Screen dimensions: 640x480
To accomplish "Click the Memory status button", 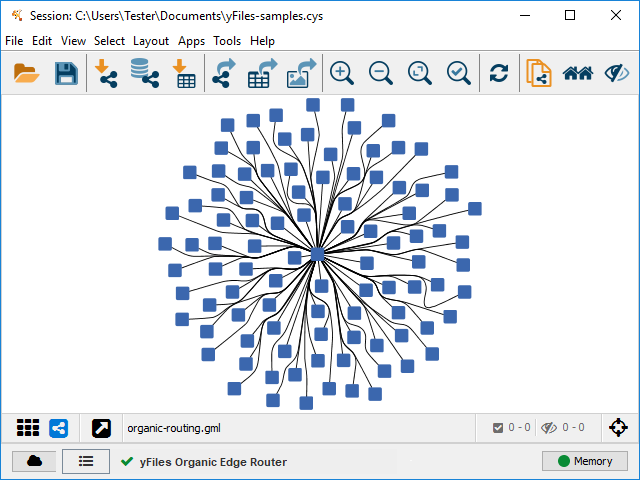I will (584, 461).
